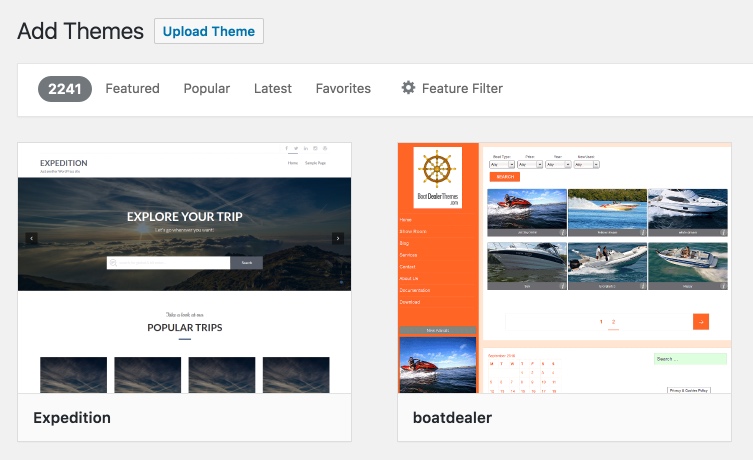Click the 2241 theme count badge
This screenshot has height=460, width=753.
pyautogui.click(x=65, y=88)
